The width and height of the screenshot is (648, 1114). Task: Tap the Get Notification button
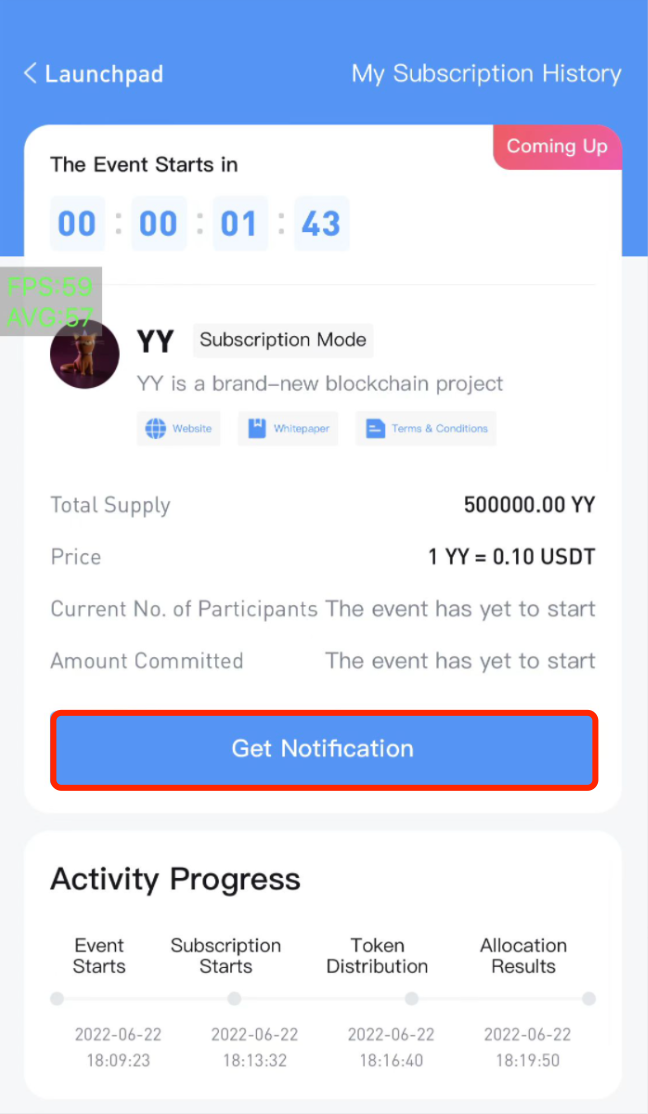tap(324, 749)
